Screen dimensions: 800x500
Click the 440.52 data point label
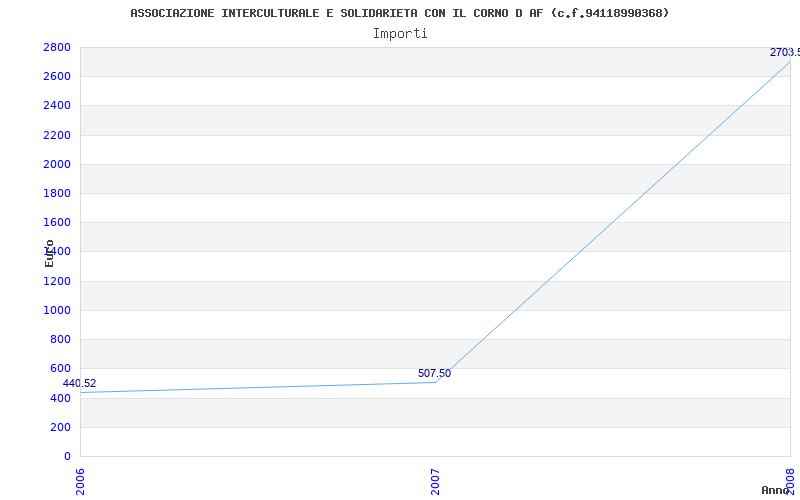pos(80,384)
